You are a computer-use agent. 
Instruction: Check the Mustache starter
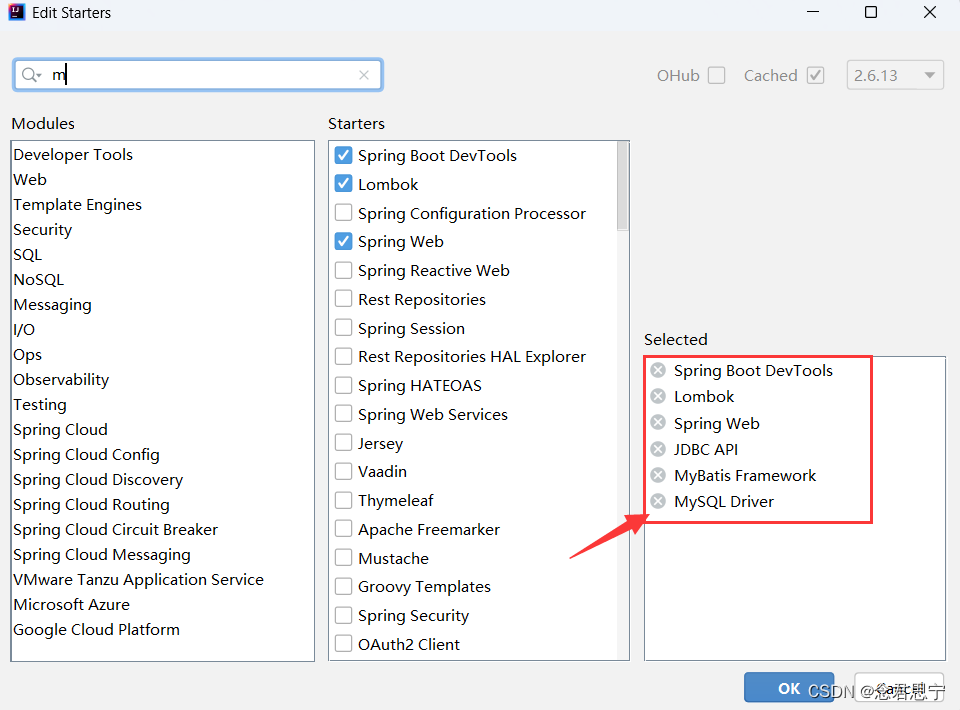(343, 558)
